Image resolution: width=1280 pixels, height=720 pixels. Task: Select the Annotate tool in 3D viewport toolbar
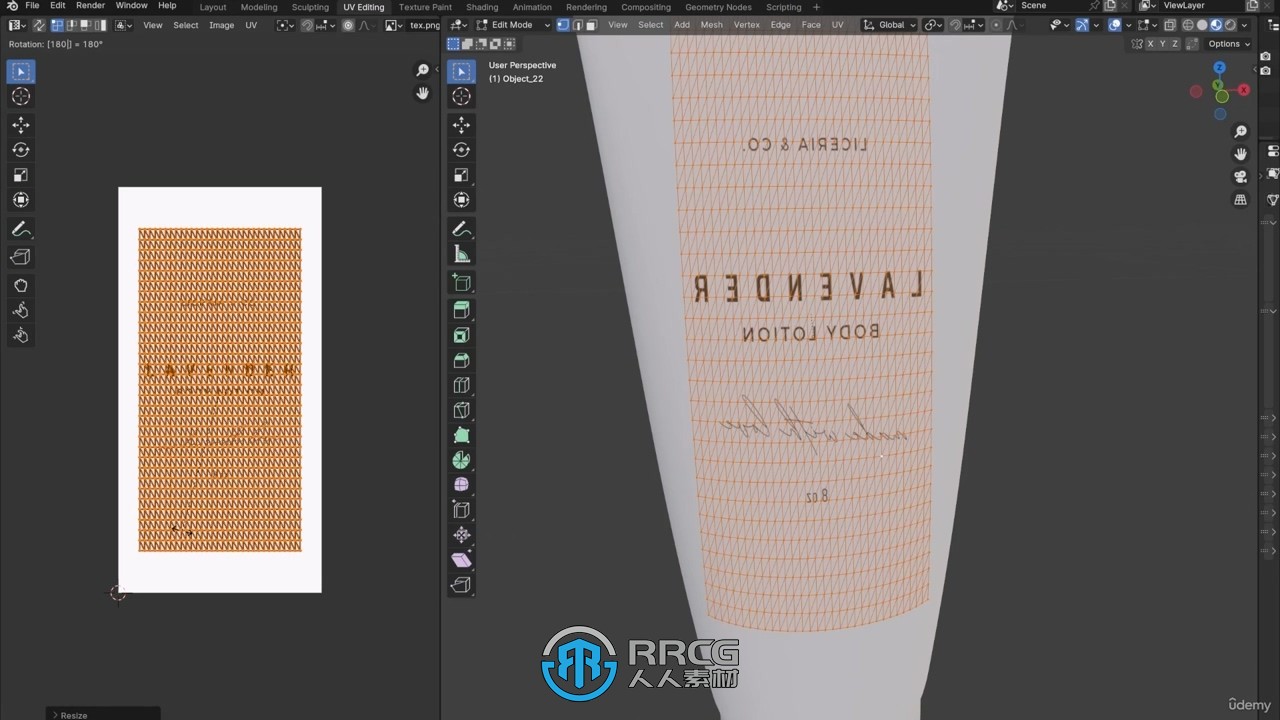[x=461, y=229]
